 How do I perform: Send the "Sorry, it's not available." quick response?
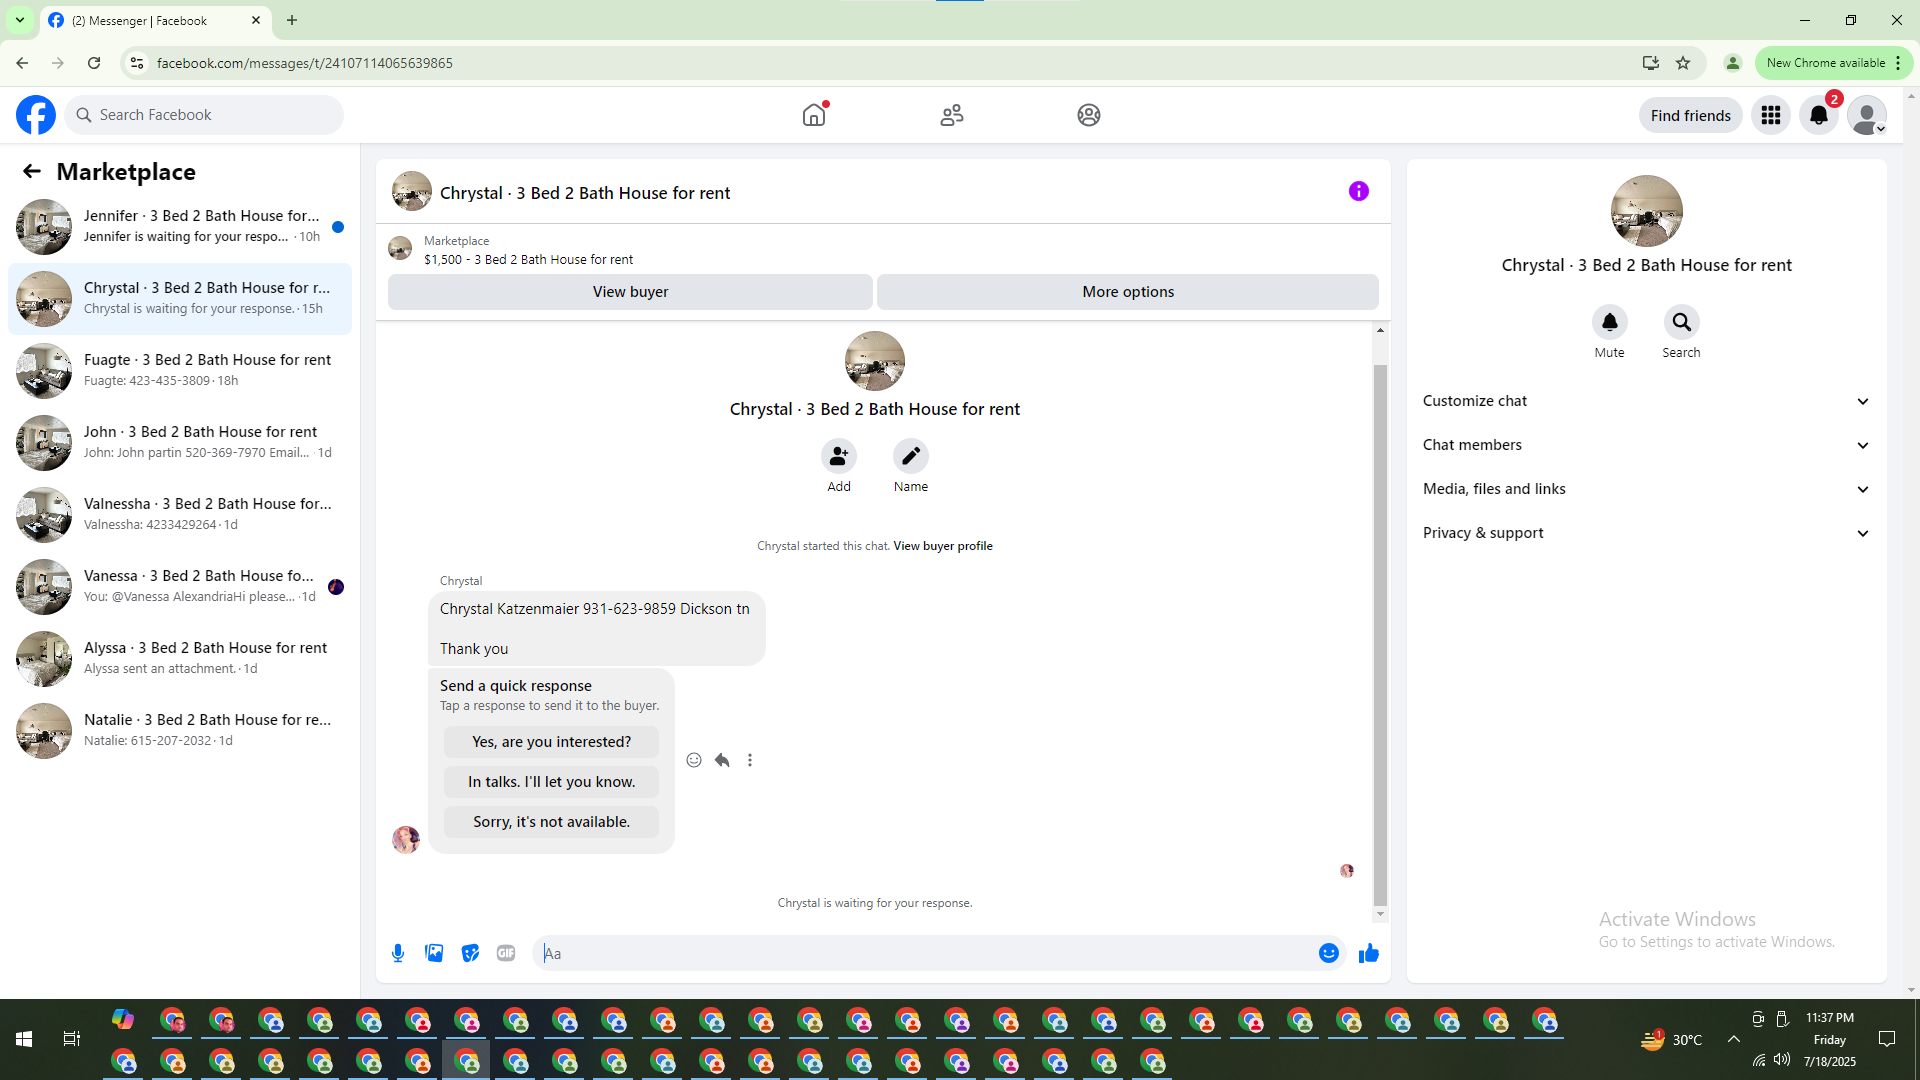point(551,822)
